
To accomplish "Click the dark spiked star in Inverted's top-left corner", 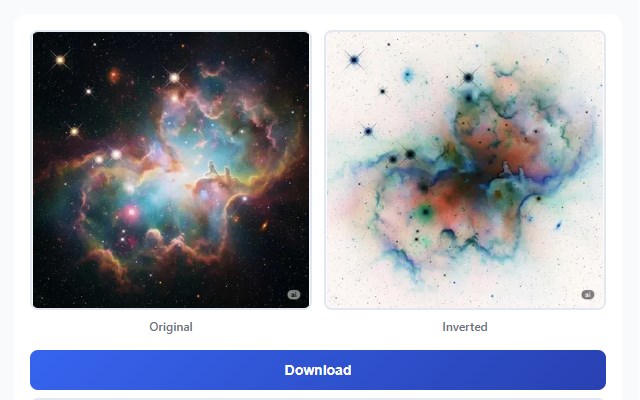I will [x=354, y=60].
